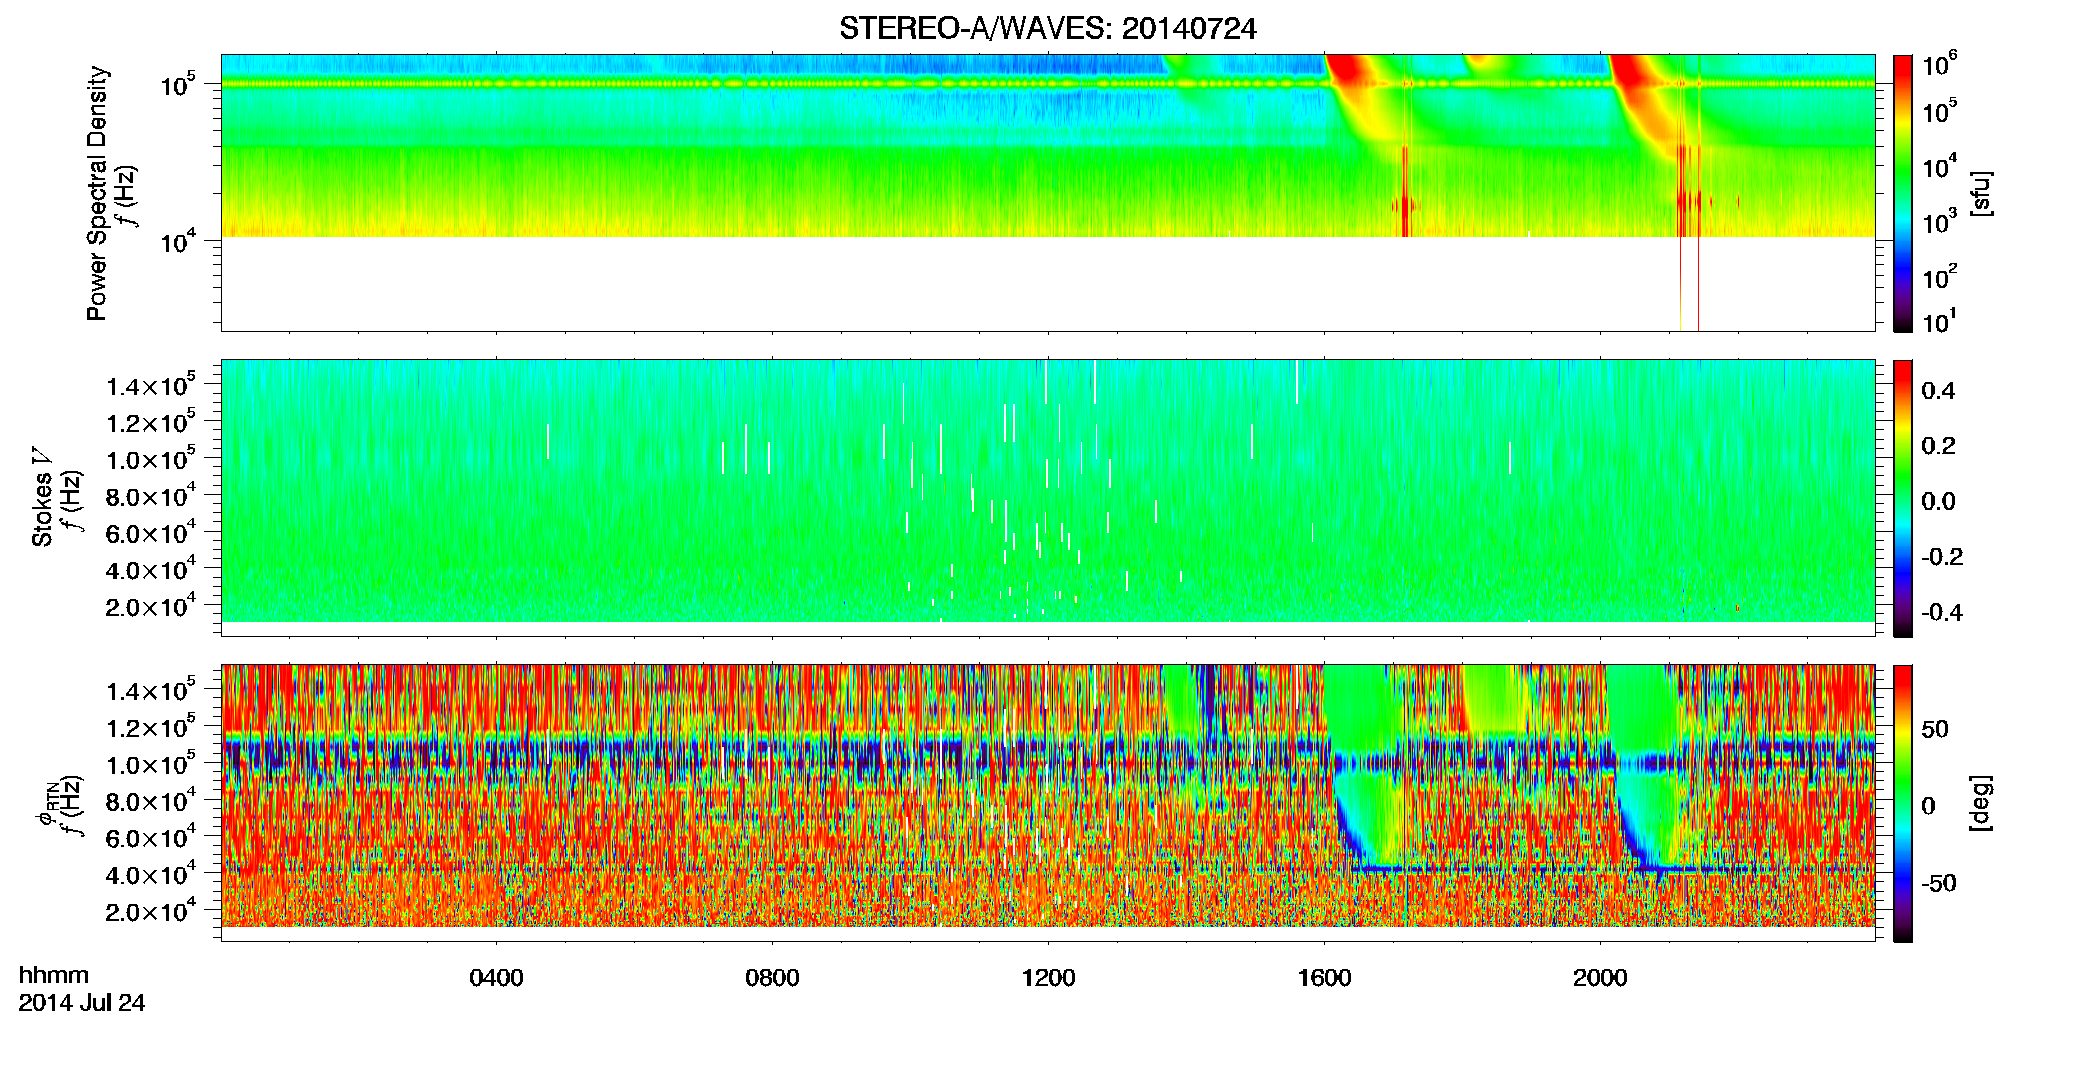This screenshot has width=2096, height=1080.
Task: Click the 50 value on the degree color bar
Action: click(x=1935, y=729)
